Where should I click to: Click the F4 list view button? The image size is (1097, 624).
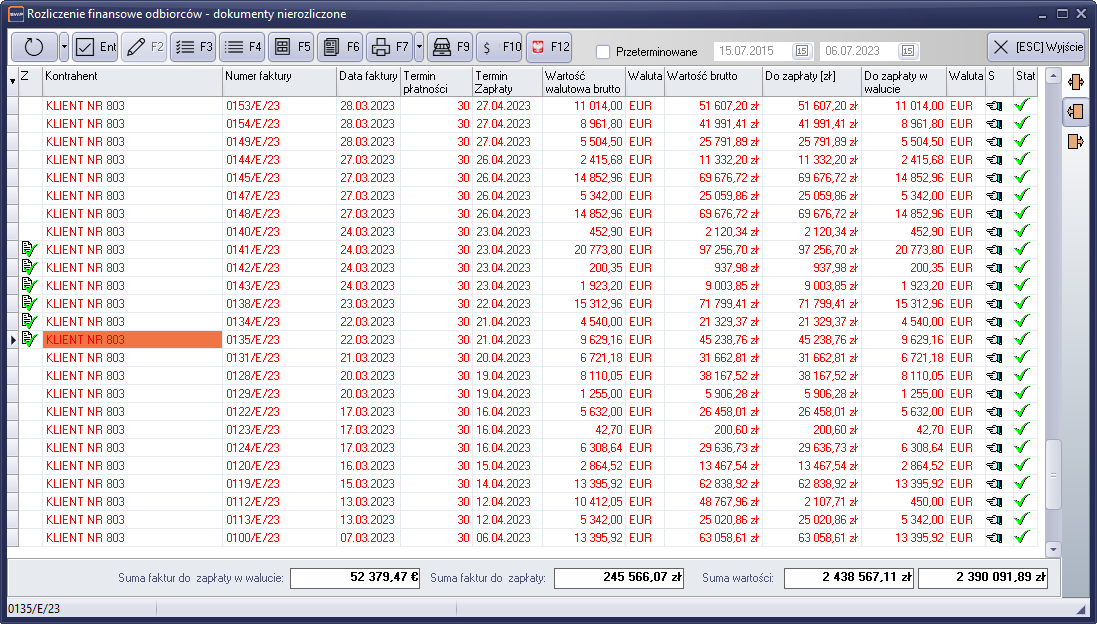click(x=242, y=47)
